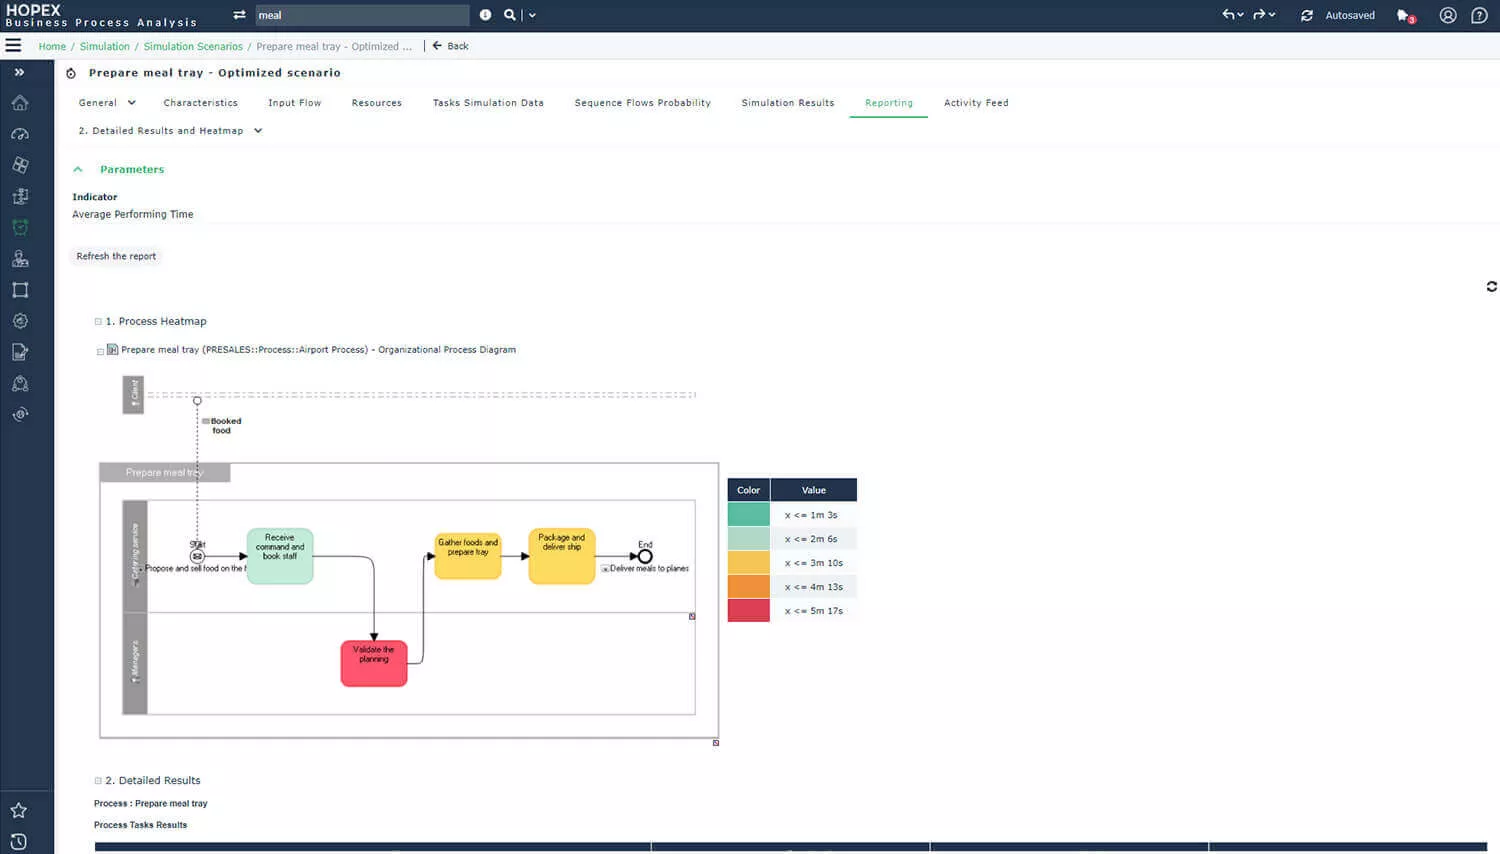
Task: Click the End event circle in diagram
Action: (645, 557)
